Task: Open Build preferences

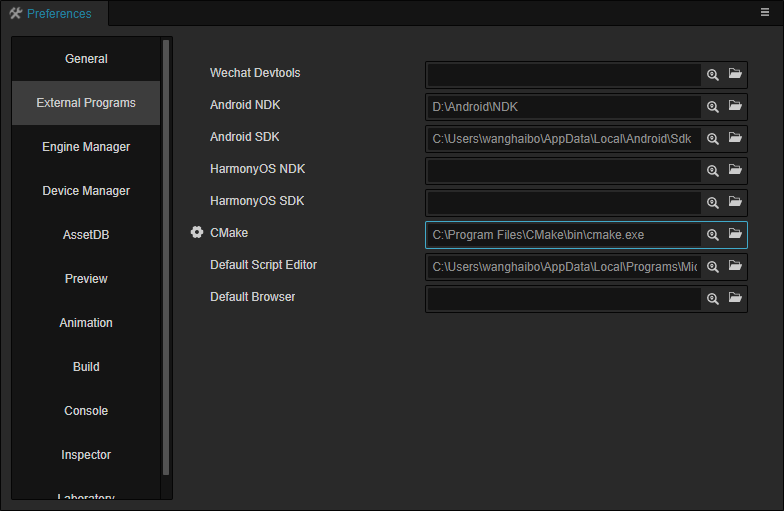Action: click(x=86, y=367)
